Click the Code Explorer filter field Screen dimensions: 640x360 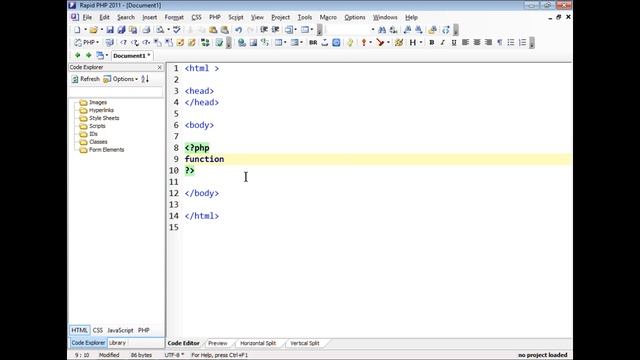tap(116, 92)
